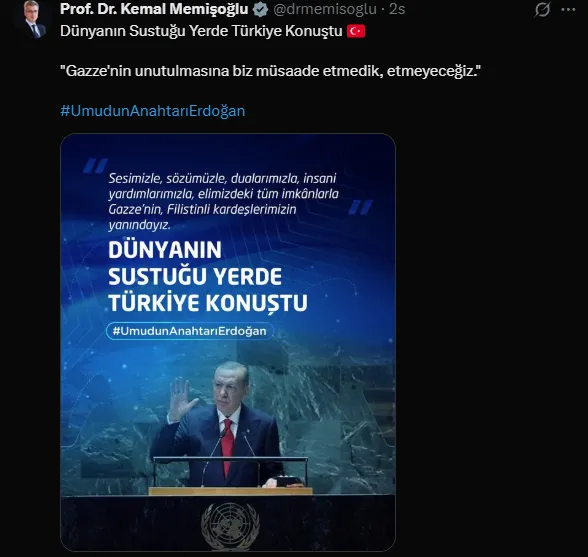
Task: Click the italic Sesimizle, sözümüzle quote in image
Action: pos(224,201)
